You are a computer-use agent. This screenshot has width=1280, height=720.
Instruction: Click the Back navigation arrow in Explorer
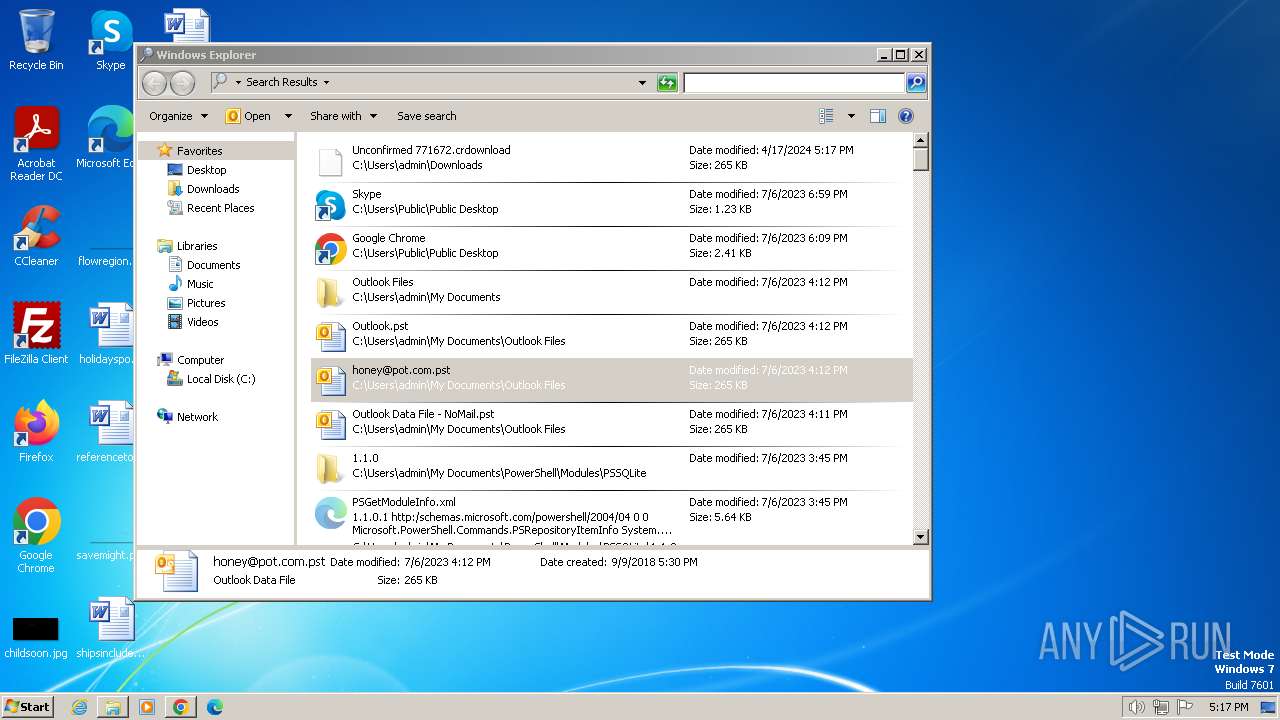click(154, 83)
